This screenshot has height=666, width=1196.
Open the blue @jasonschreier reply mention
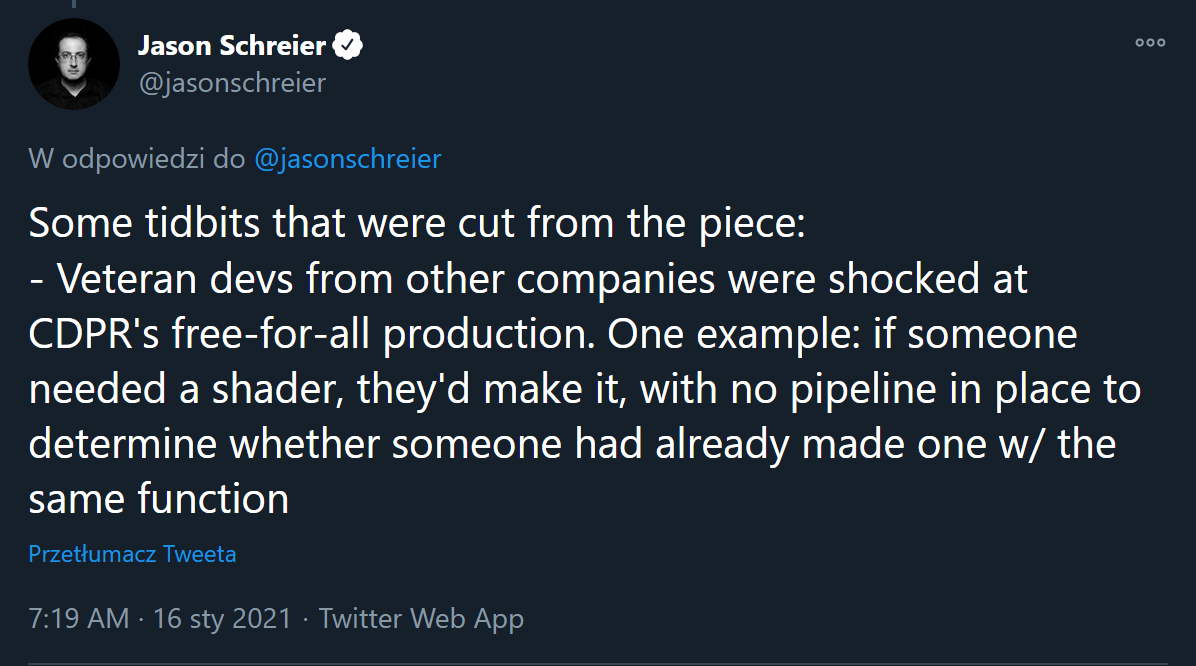point(347,158)
